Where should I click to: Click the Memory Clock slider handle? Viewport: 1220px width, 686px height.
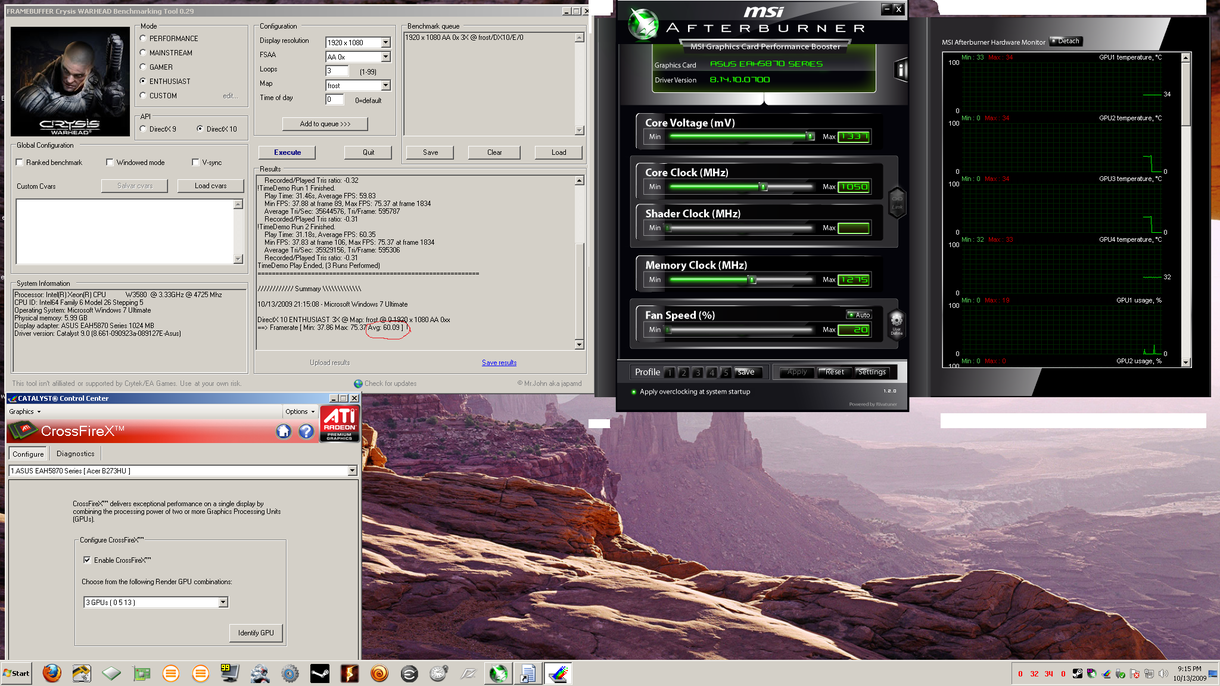tap(752, 280)
